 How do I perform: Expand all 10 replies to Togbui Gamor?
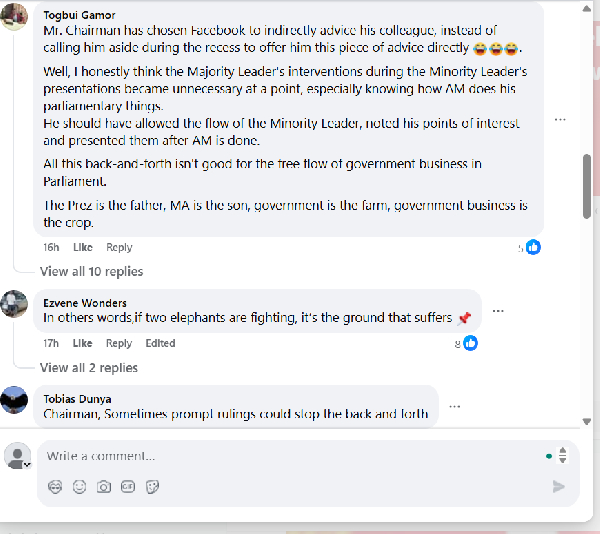(x=91, y=271)
